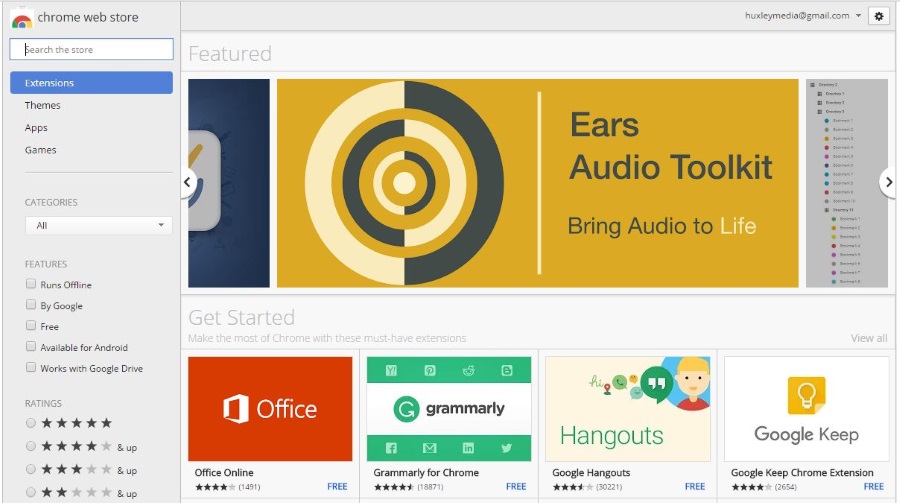900x503 pixels.
Task: Enable the Runs Offline filter
Action: coord(31,284)
